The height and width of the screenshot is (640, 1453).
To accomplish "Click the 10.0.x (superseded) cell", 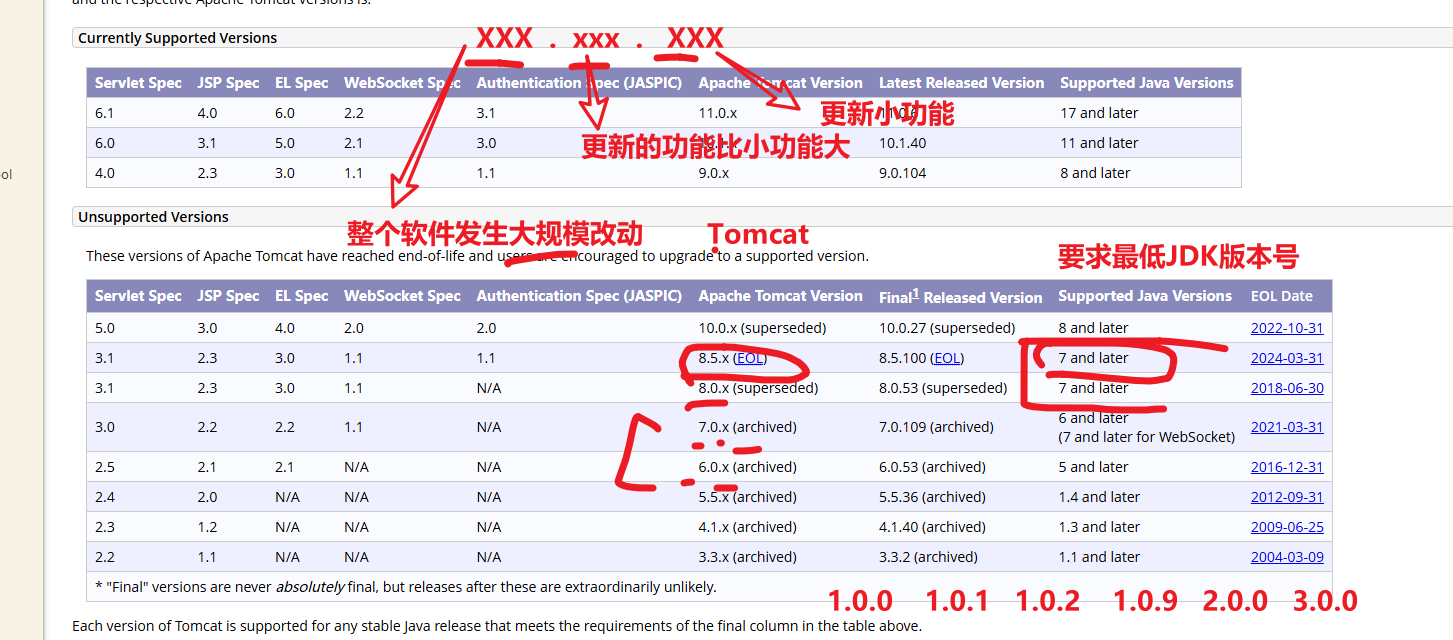I will pyautogui.click(x=763, y=328).
